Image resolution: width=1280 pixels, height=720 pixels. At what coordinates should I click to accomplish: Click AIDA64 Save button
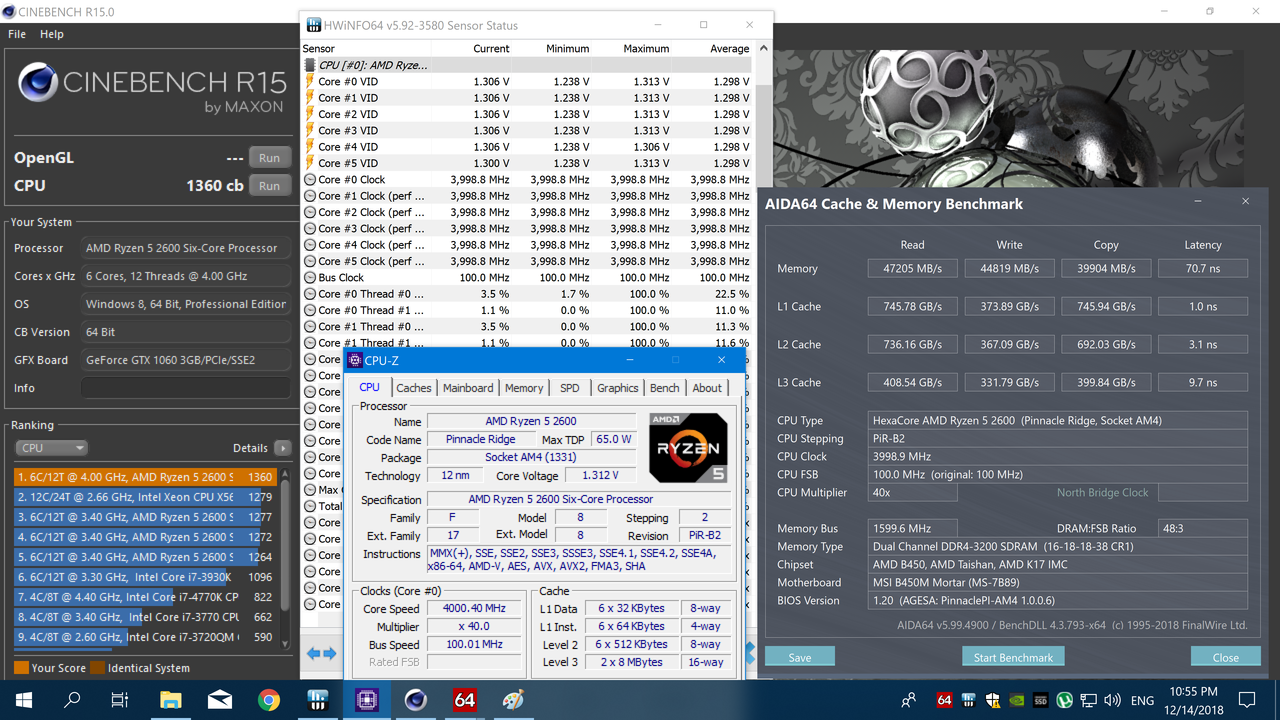click(x=800, y=657)
